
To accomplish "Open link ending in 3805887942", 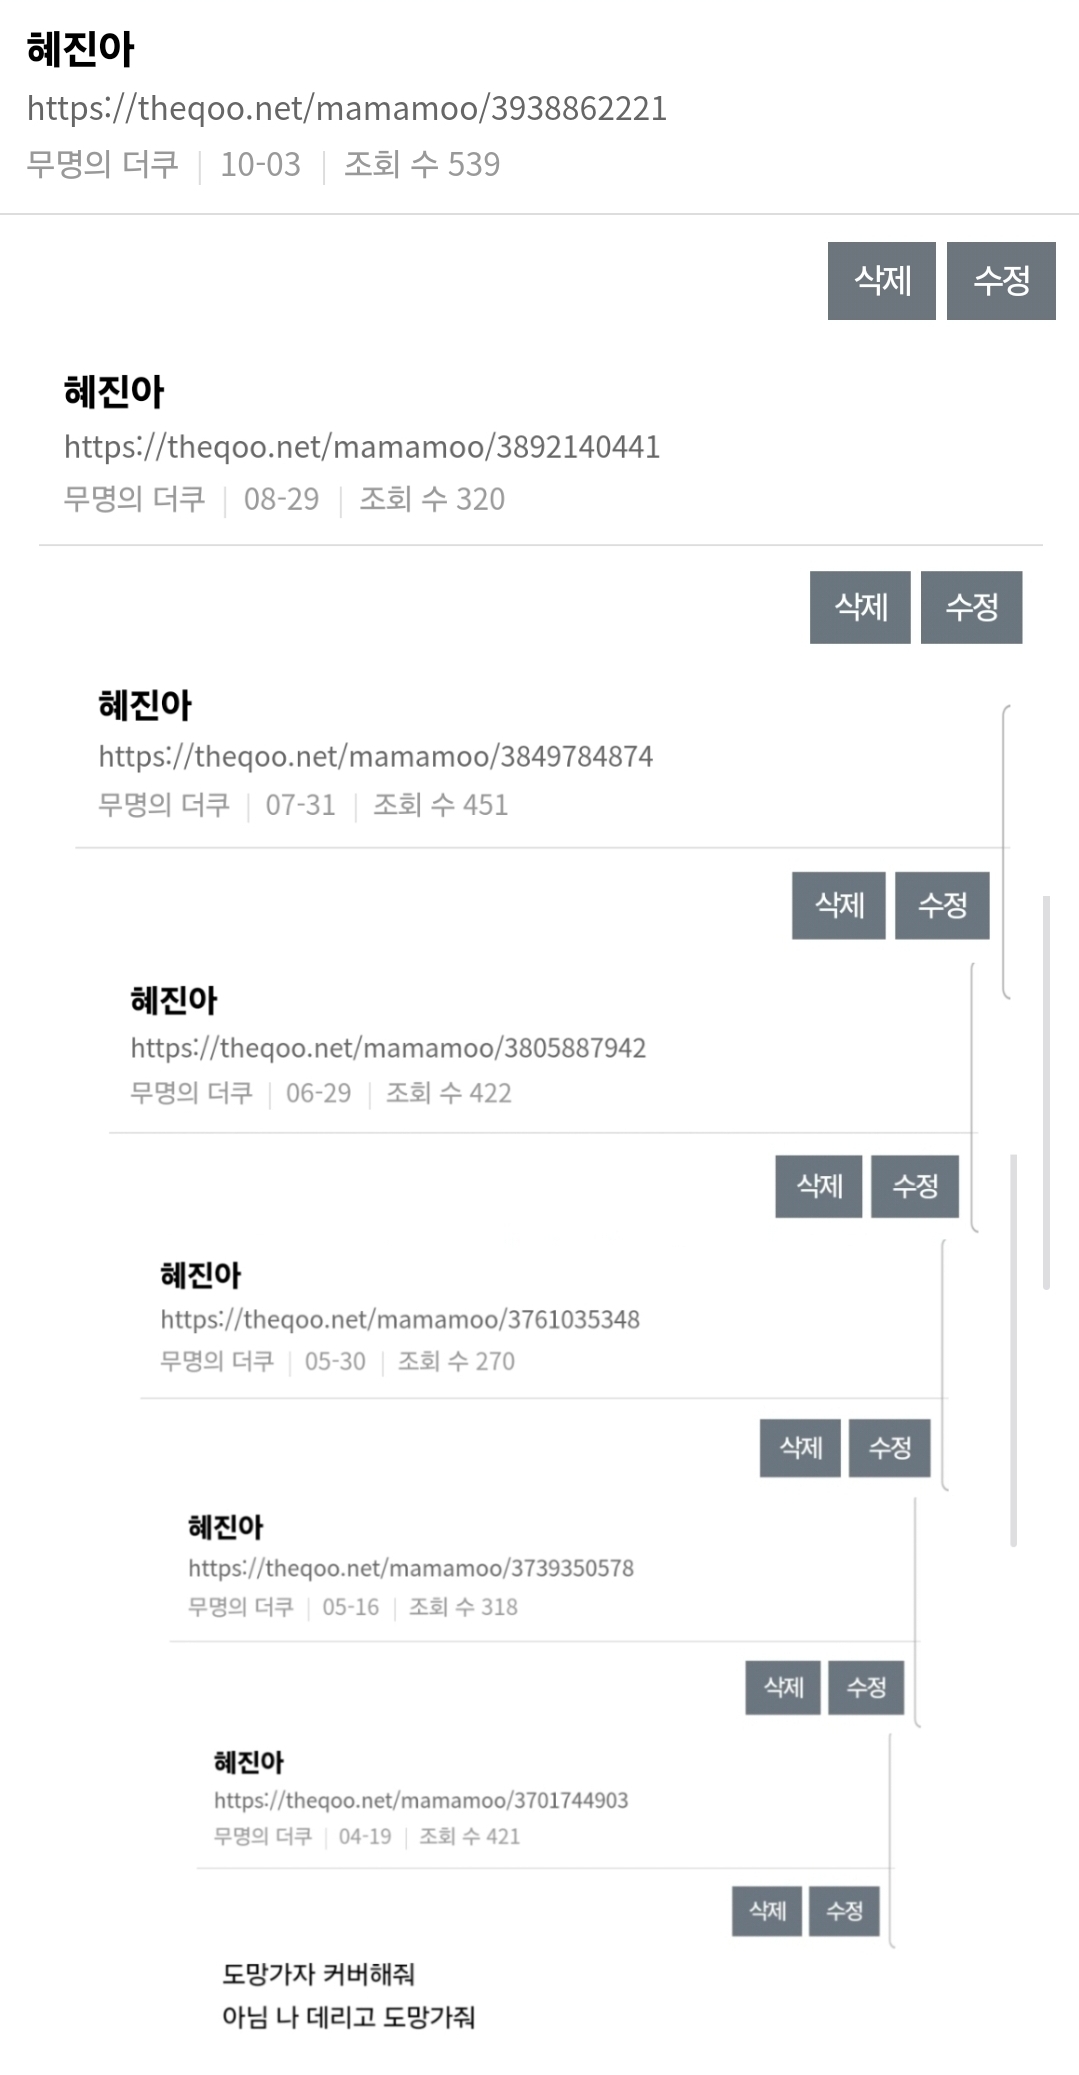I will pos(388,1048).
